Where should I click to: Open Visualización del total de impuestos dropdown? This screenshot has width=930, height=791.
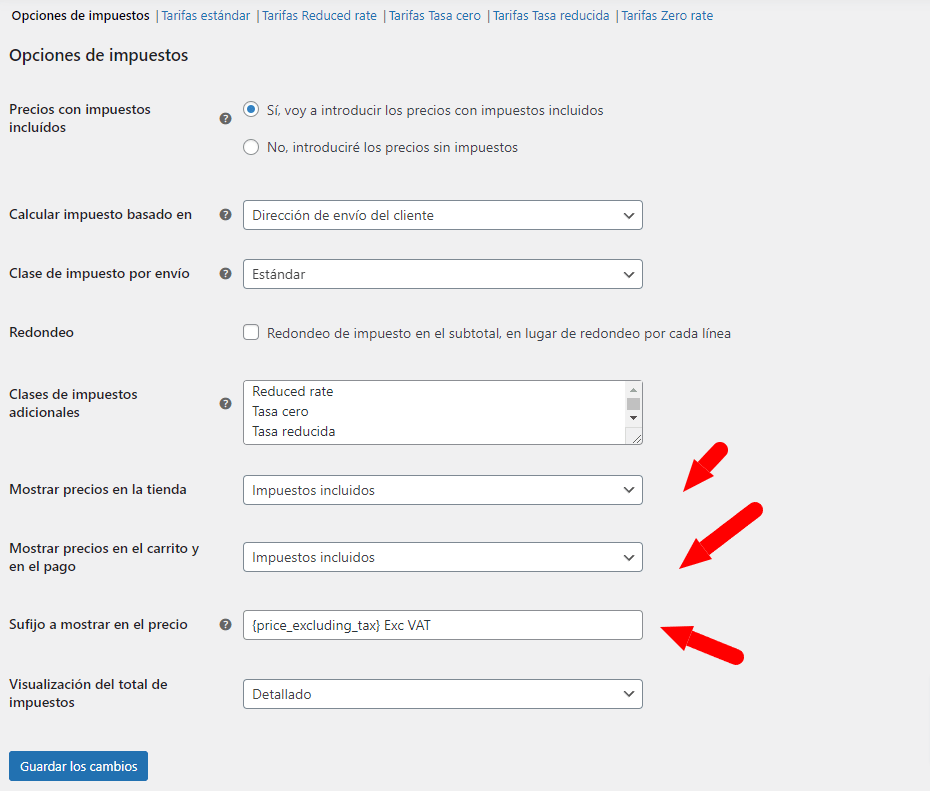(442, 694)
